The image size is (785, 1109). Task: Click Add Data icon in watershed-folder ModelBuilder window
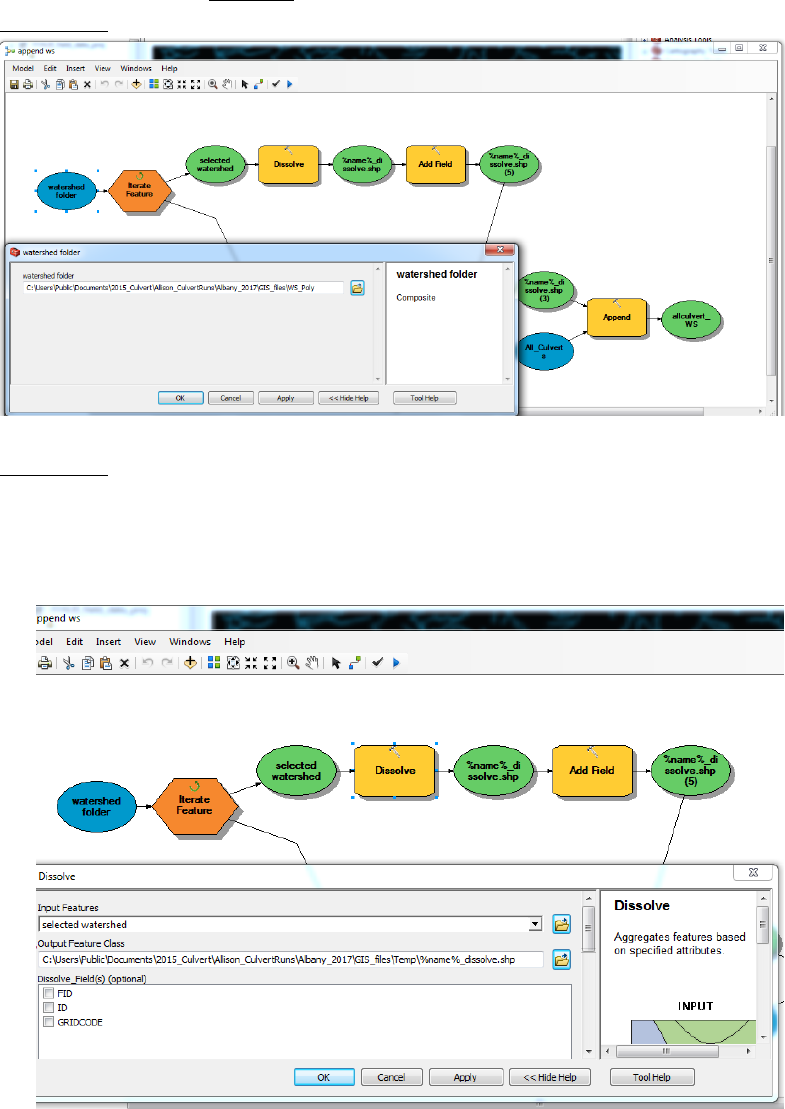pos(136,84)
